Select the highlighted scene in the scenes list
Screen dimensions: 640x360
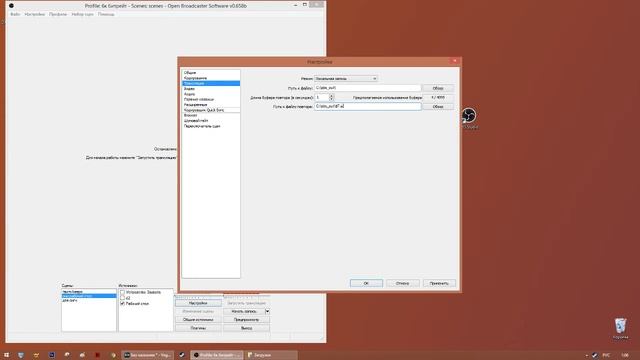tap(89, 296)
